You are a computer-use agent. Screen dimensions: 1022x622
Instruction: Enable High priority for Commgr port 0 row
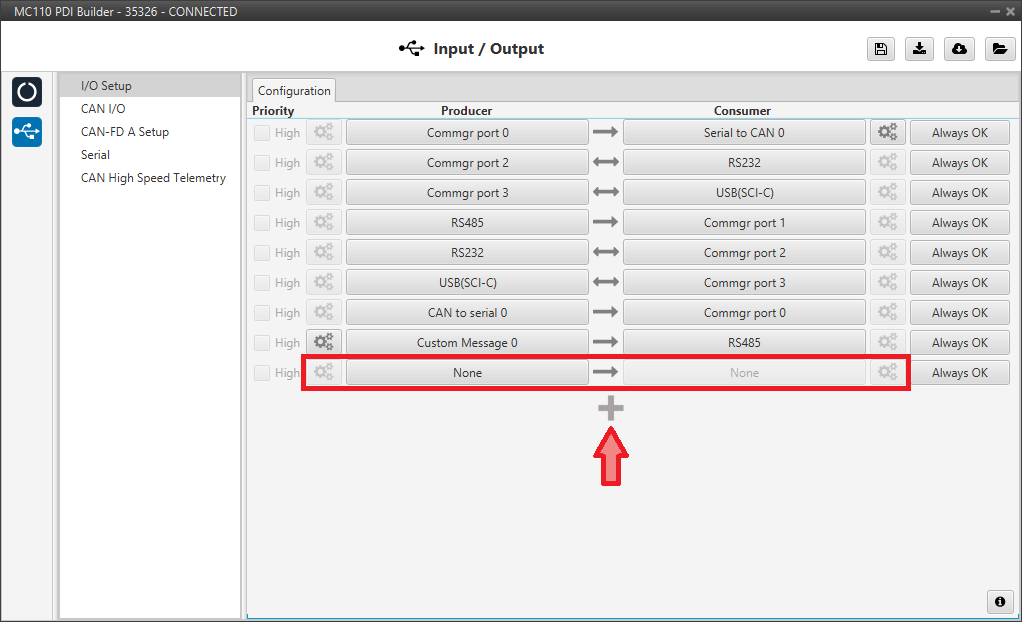pyautogui.click(x=261, y=133)
